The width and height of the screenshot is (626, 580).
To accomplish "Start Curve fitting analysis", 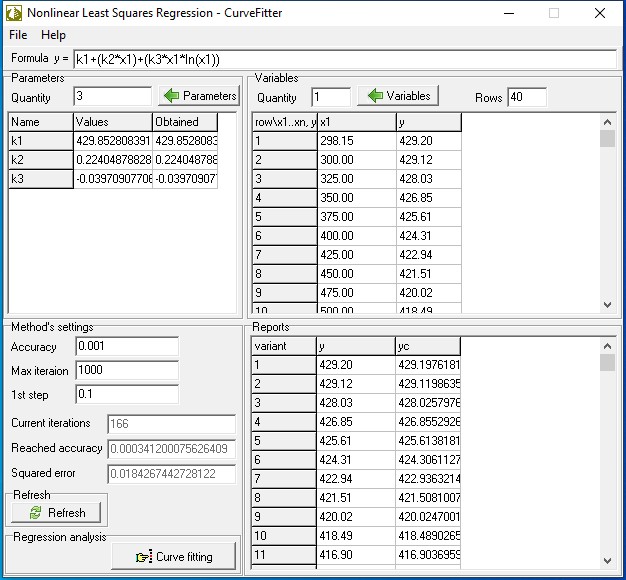I will 174,556.
